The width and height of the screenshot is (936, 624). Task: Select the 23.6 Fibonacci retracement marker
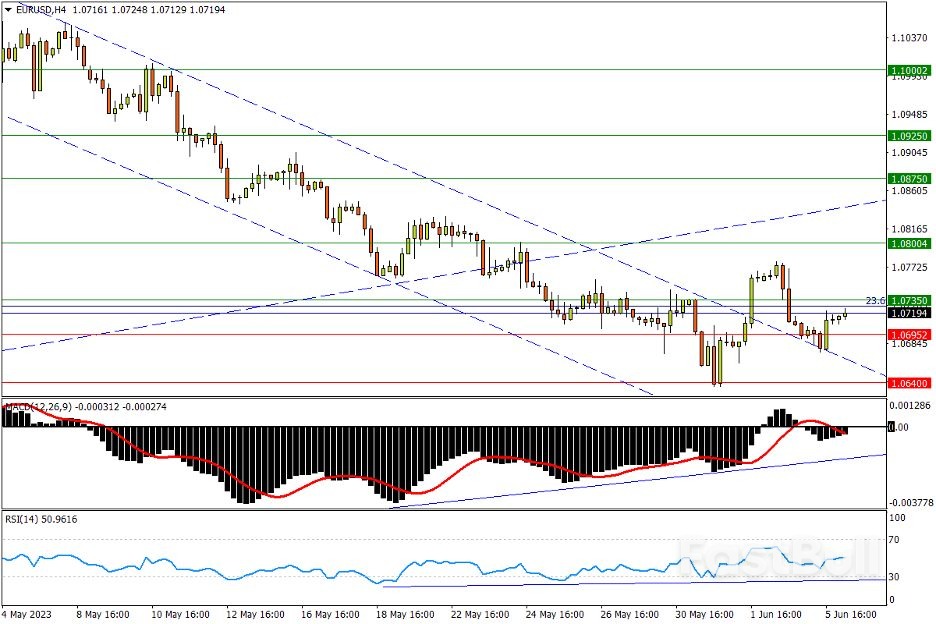(x=873, y=300)
